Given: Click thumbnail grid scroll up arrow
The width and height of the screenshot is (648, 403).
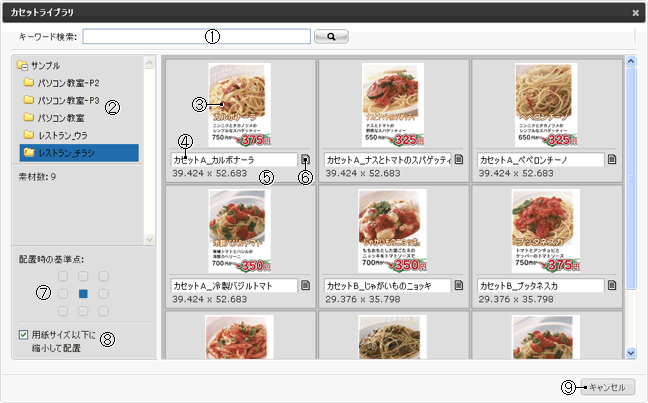Looking at the screenshot, I should [631, 62].
